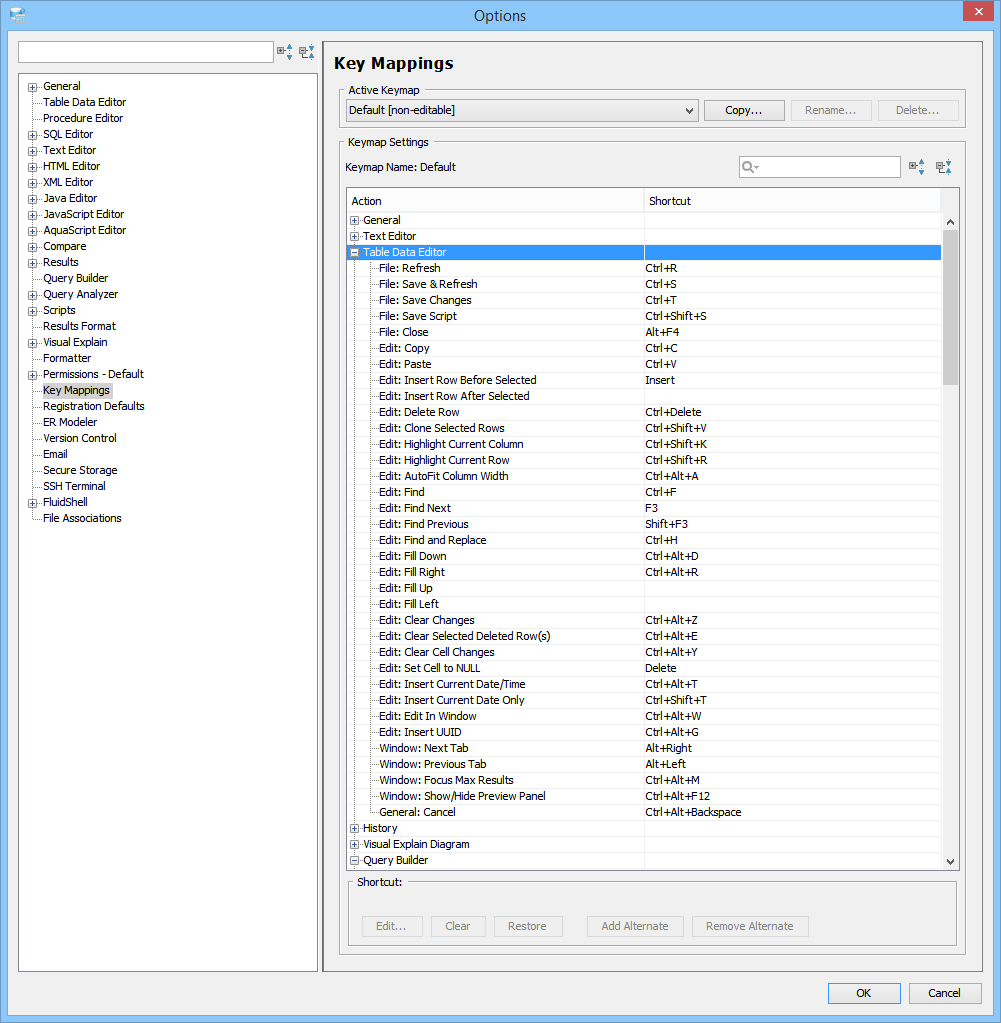
Task: Collapse Table Data Editor action group
Action: click(x=354, y=252)
